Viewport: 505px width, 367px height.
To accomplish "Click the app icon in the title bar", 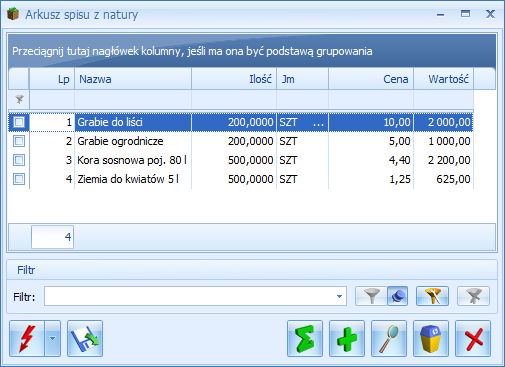I will [13, 14].
